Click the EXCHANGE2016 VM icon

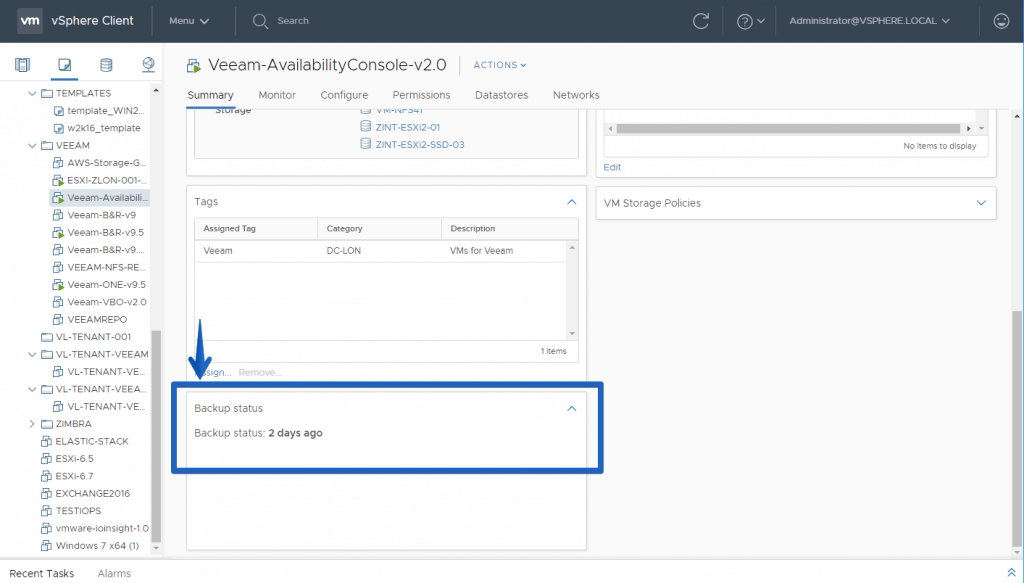click(46, 494)
